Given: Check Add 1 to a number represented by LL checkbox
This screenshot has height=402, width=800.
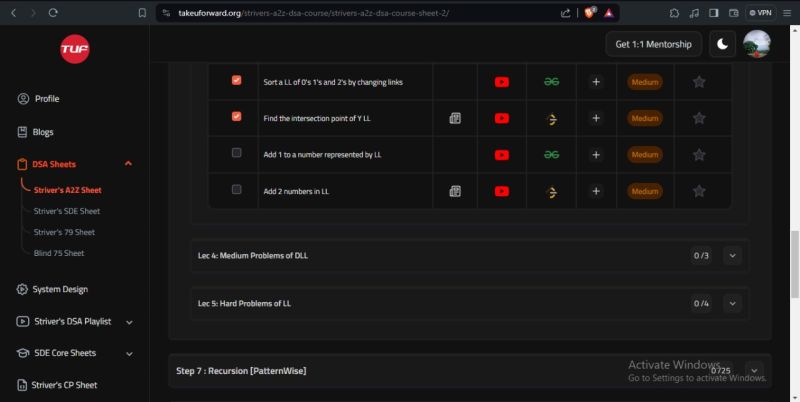Looking at the screenshot, I should tap(236, 153).
